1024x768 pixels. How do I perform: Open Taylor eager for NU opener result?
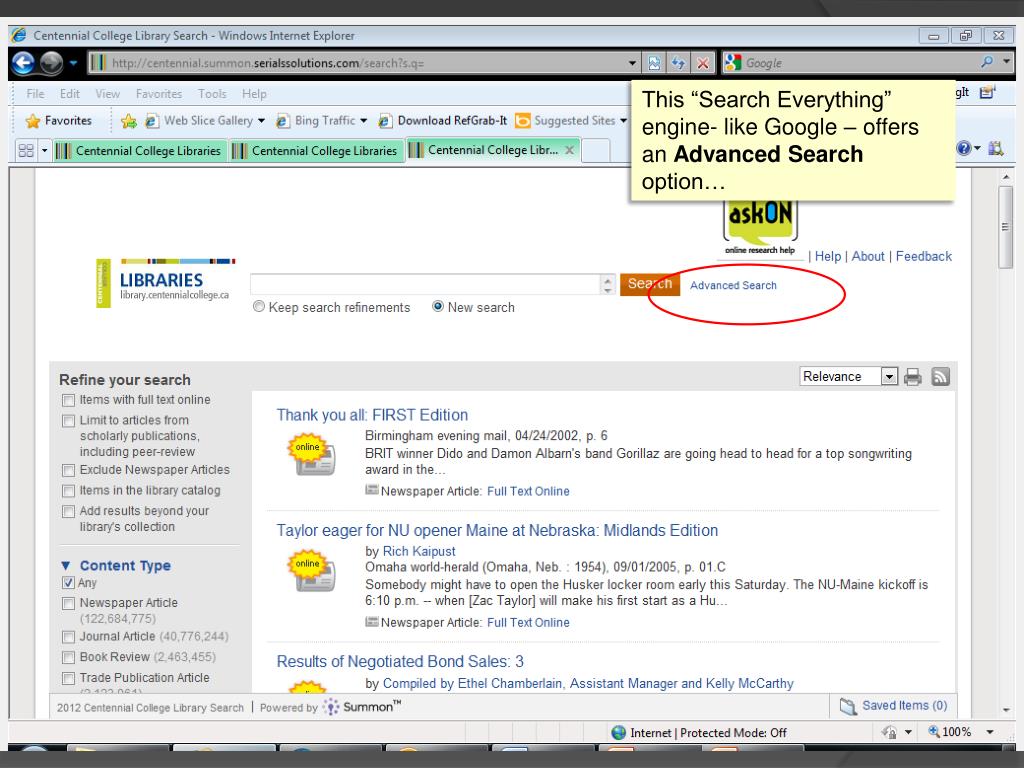coord(497,530)
